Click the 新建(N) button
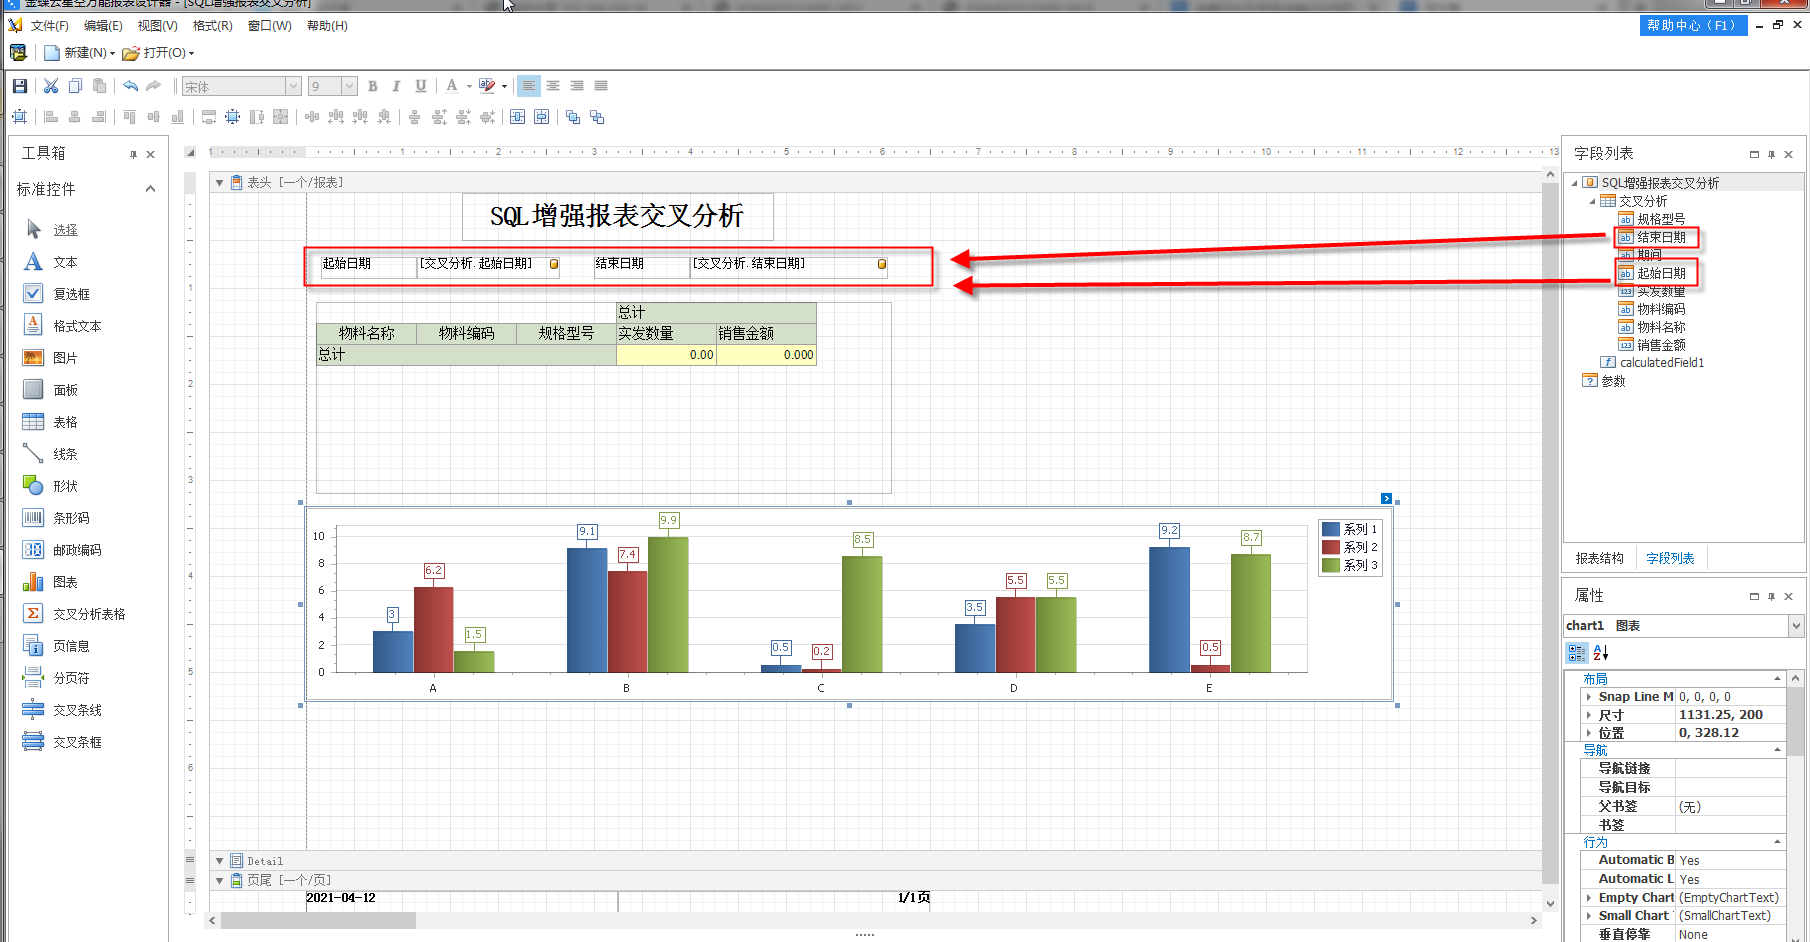The width and height of the screenshot is (1810, 942). pyautogui.click(x=84, y=53)
